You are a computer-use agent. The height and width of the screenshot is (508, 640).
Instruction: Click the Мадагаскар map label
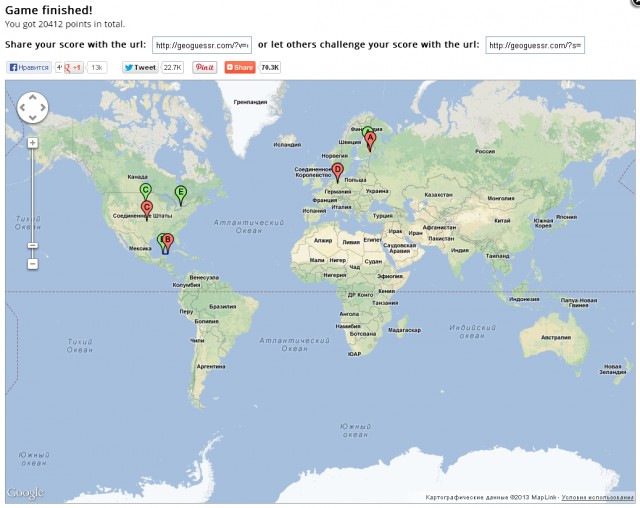coord(404,330)
